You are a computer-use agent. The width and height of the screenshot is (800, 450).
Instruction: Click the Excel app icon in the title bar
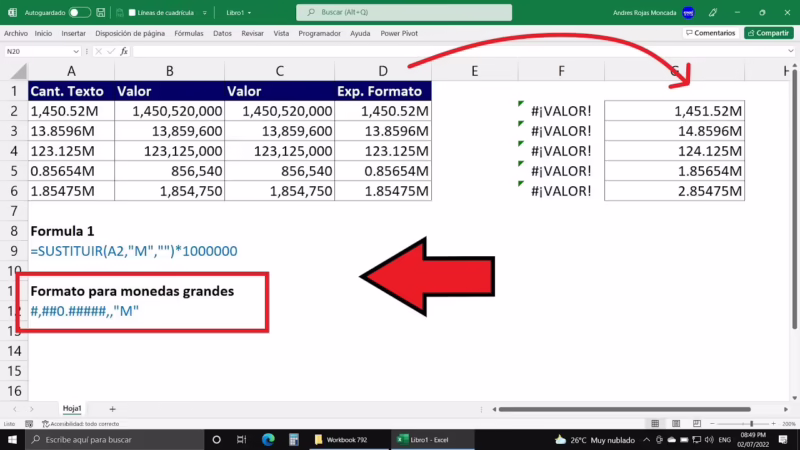[x=12, y=12]
